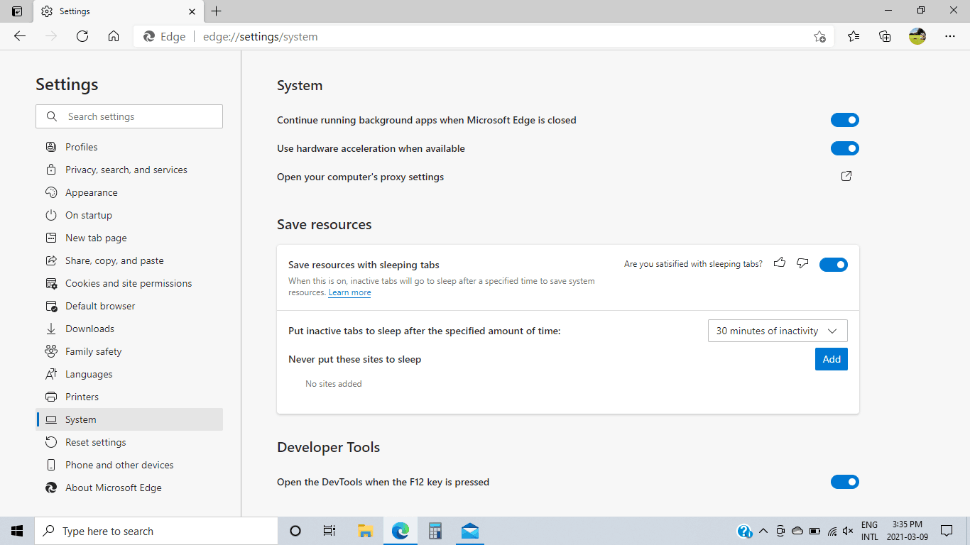
Task: Give thumbs down for sleeping tabs
Action: tap(802, 264)
